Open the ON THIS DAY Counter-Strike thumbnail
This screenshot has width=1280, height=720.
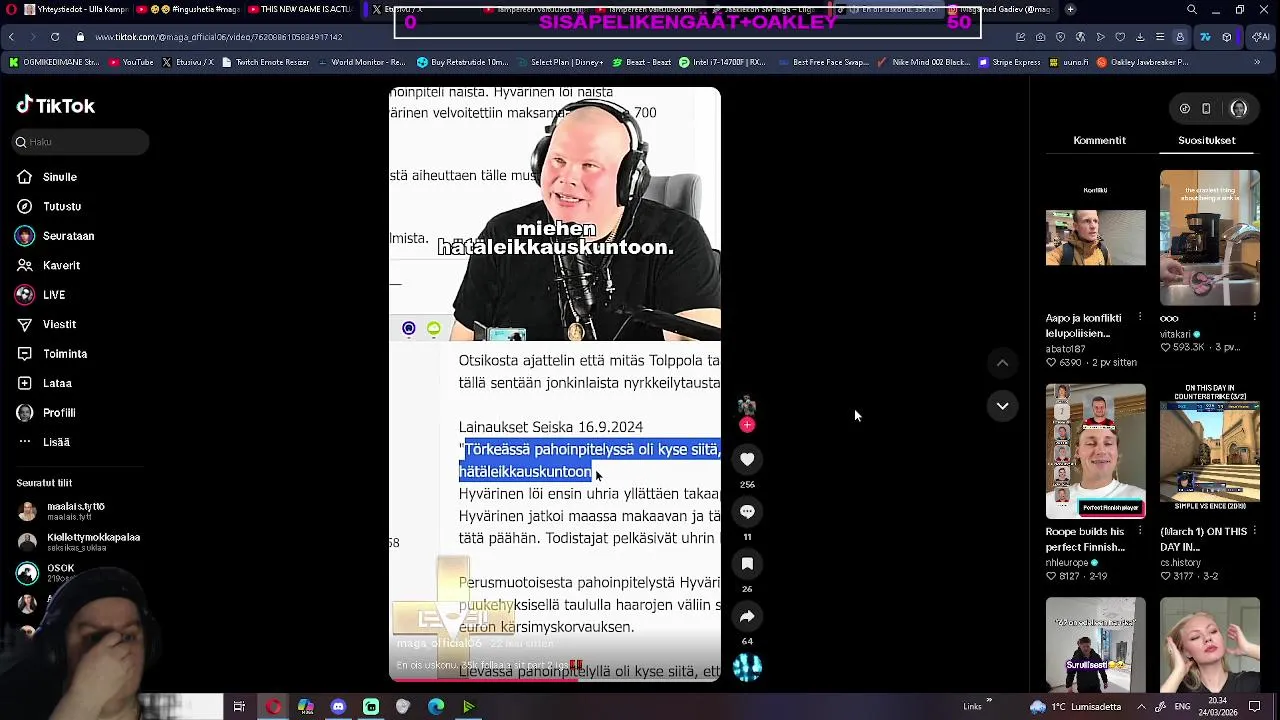[1210, 452]
